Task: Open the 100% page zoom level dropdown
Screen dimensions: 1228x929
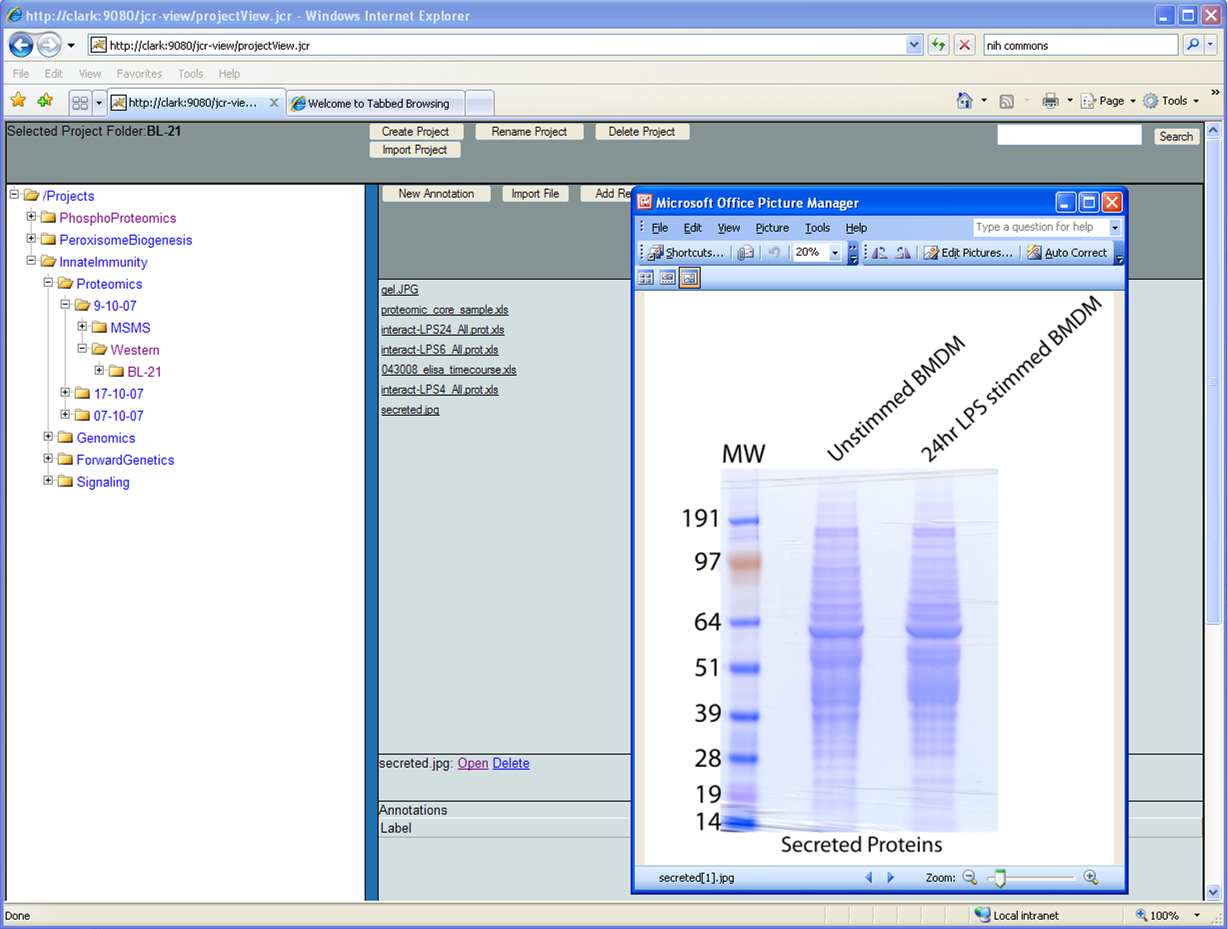Action: point(1197,915)
